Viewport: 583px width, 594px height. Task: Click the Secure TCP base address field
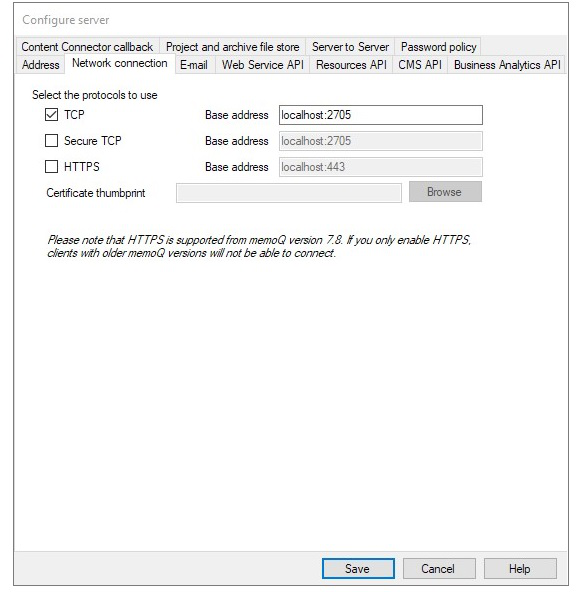pyautogui.click(x=381, y=141)
